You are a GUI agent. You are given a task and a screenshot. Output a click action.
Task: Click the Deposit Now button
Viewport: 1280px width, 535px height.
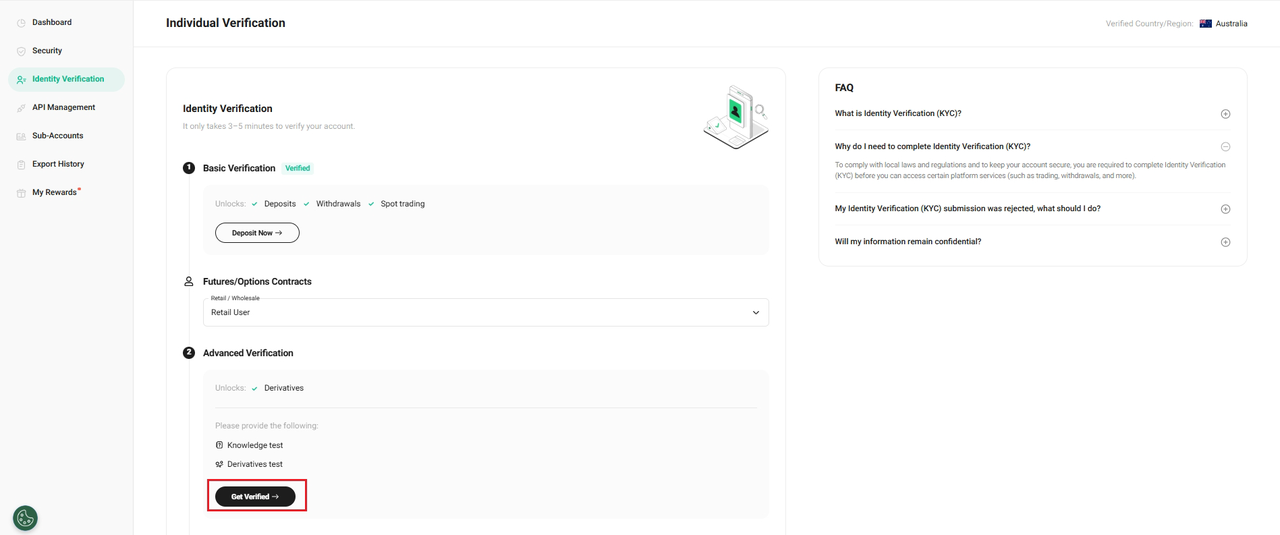tap(257, 233)
